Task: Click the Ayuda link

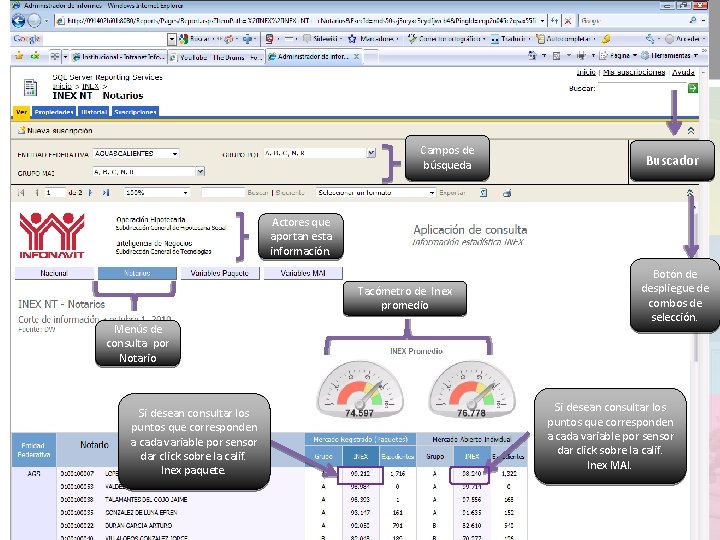Action: click(x=683, y=72)
